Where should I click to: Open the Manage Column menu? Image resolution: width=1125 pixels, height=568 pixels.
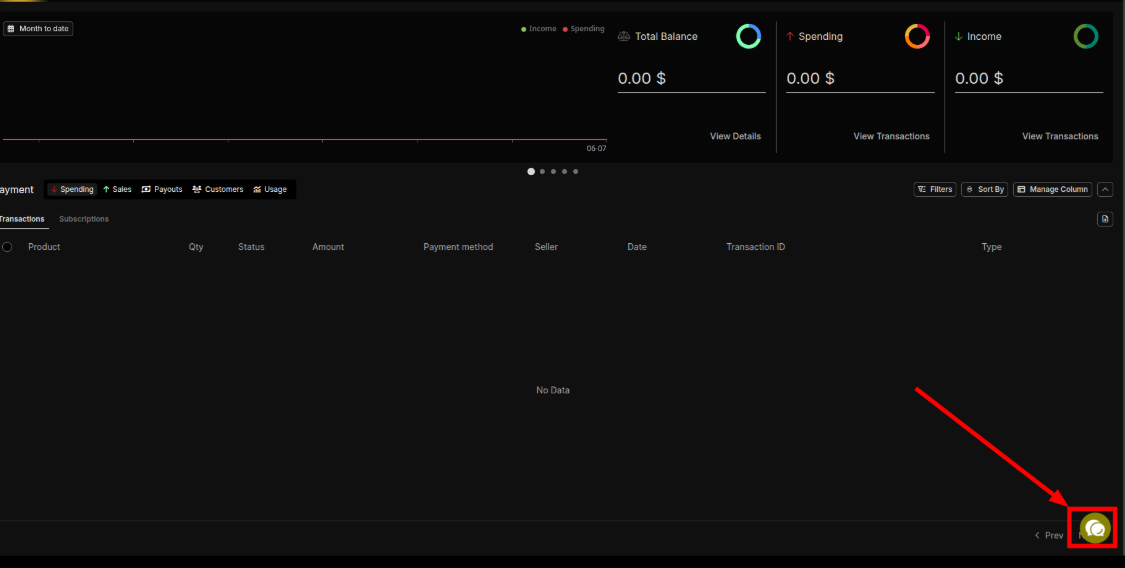click(1053, 189)
